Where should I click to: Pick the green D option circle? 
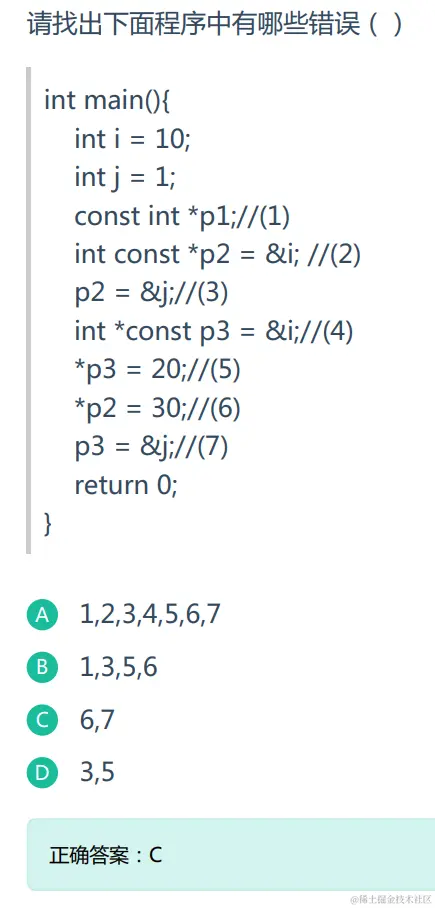point(42,772)
